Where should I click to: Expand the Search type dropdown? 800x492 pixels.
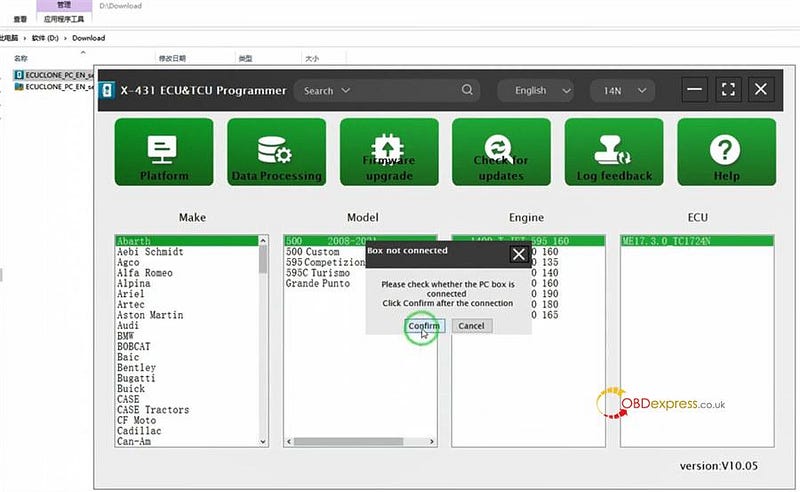(327, 91)
